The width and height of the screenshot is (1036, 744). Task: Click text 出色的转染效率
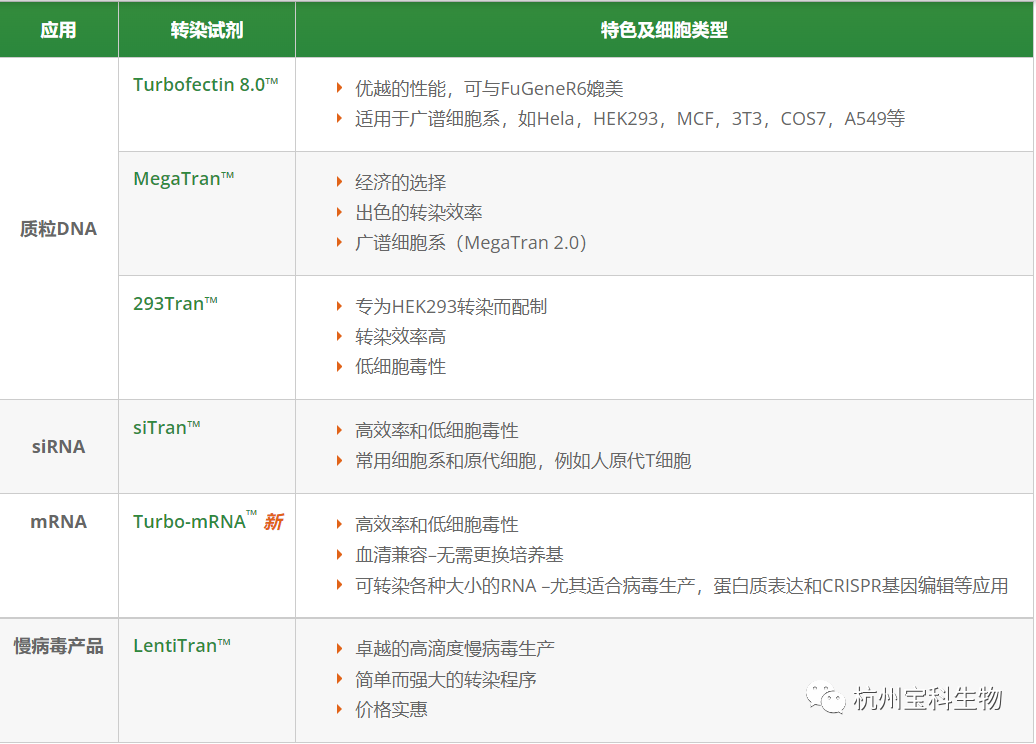(418, 213)
